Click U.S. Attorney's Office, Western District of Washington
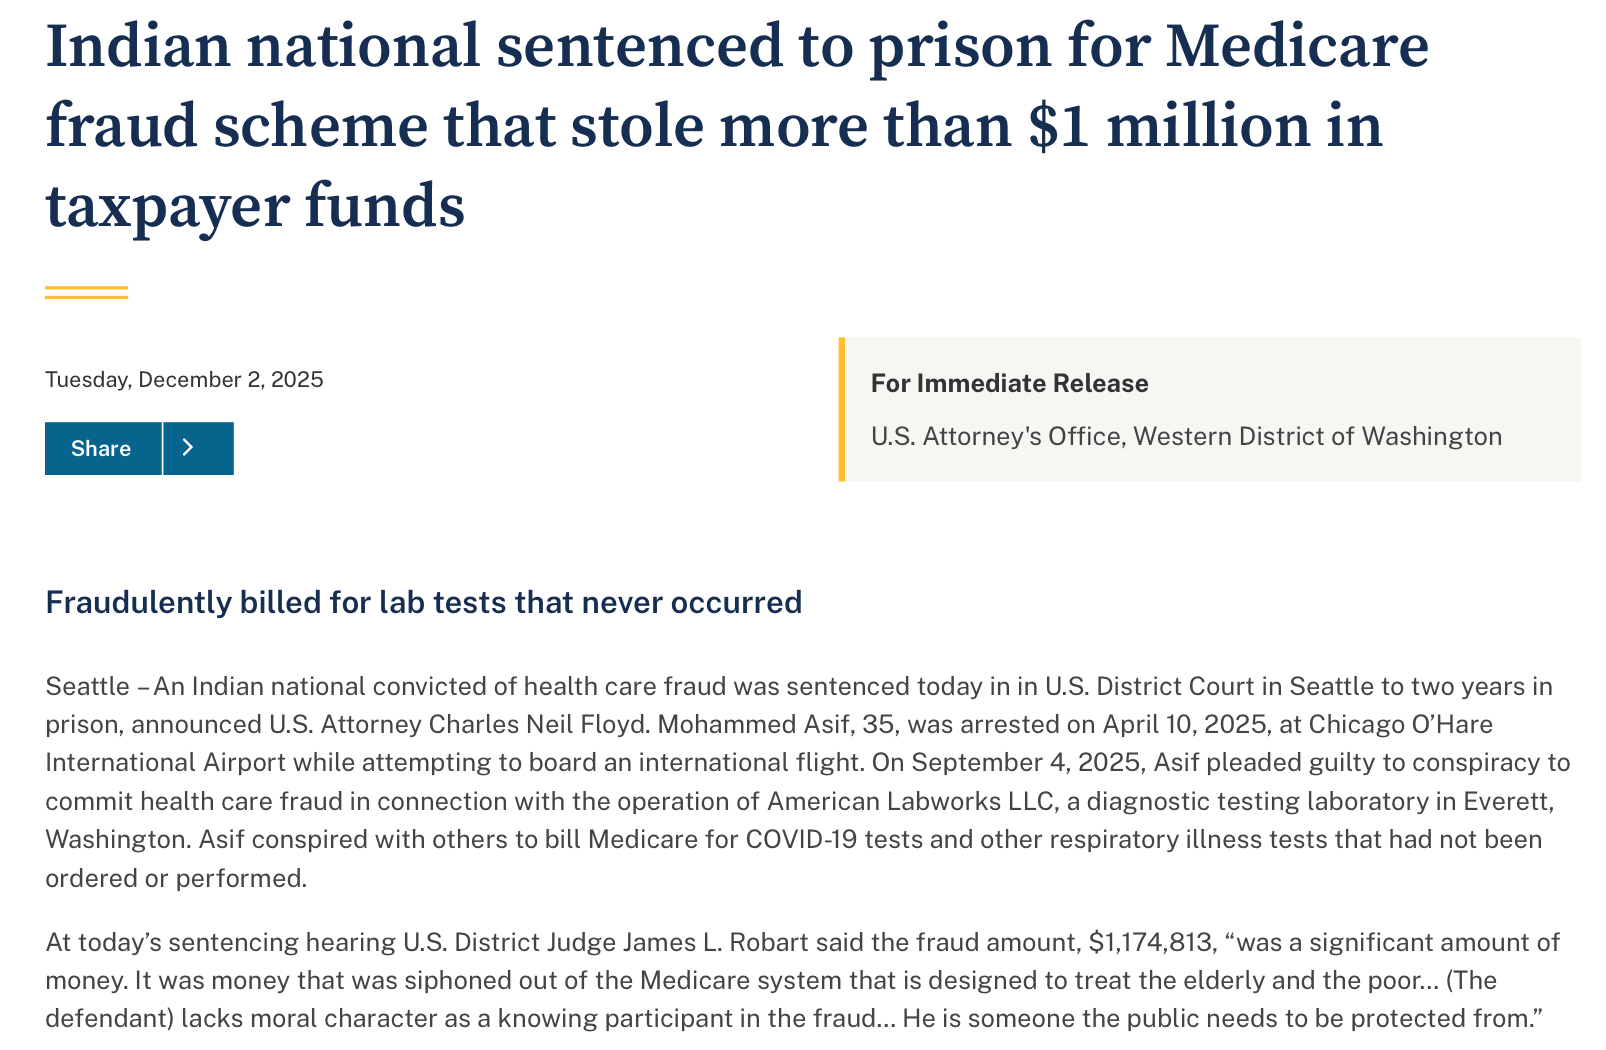This screenshot has height=1050, width=1606. [1186, 436]
